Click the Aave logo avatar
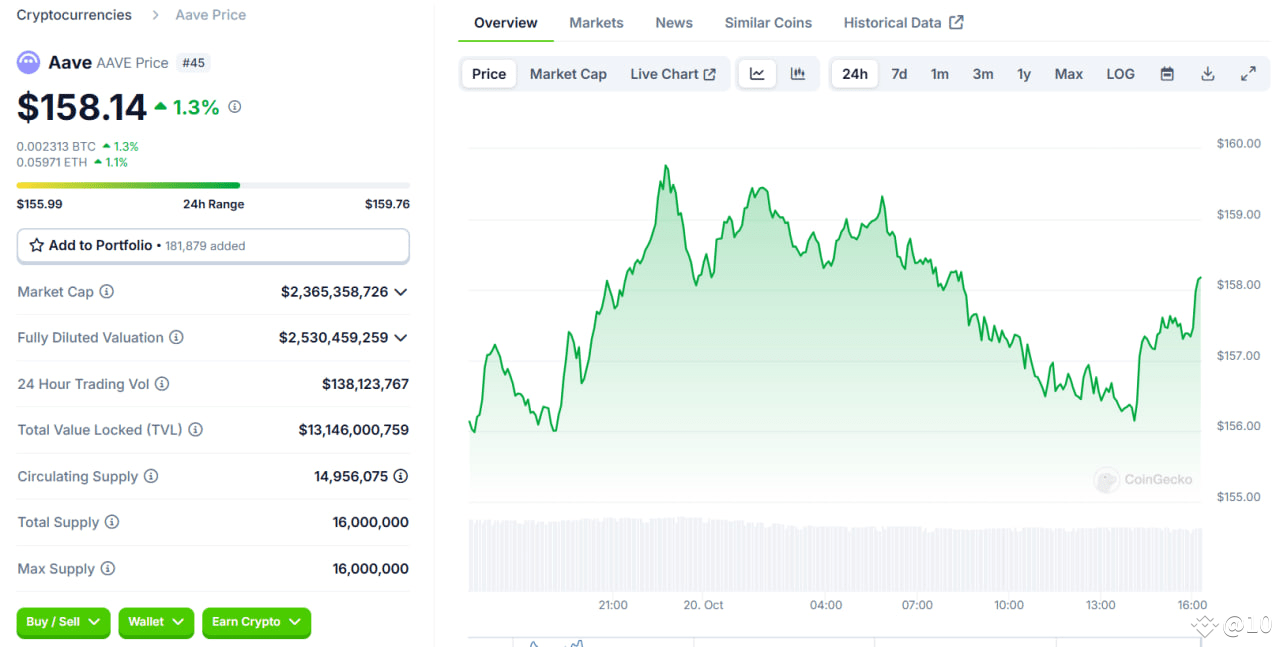 (27, 62)
